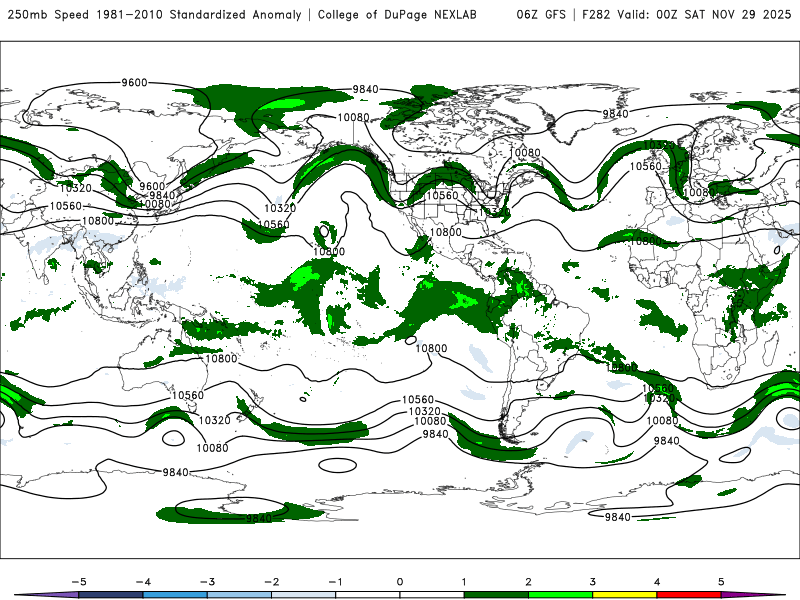
Task: Click the 10320 contour label in the North Pacific
Action: click(x=280, y=208)
